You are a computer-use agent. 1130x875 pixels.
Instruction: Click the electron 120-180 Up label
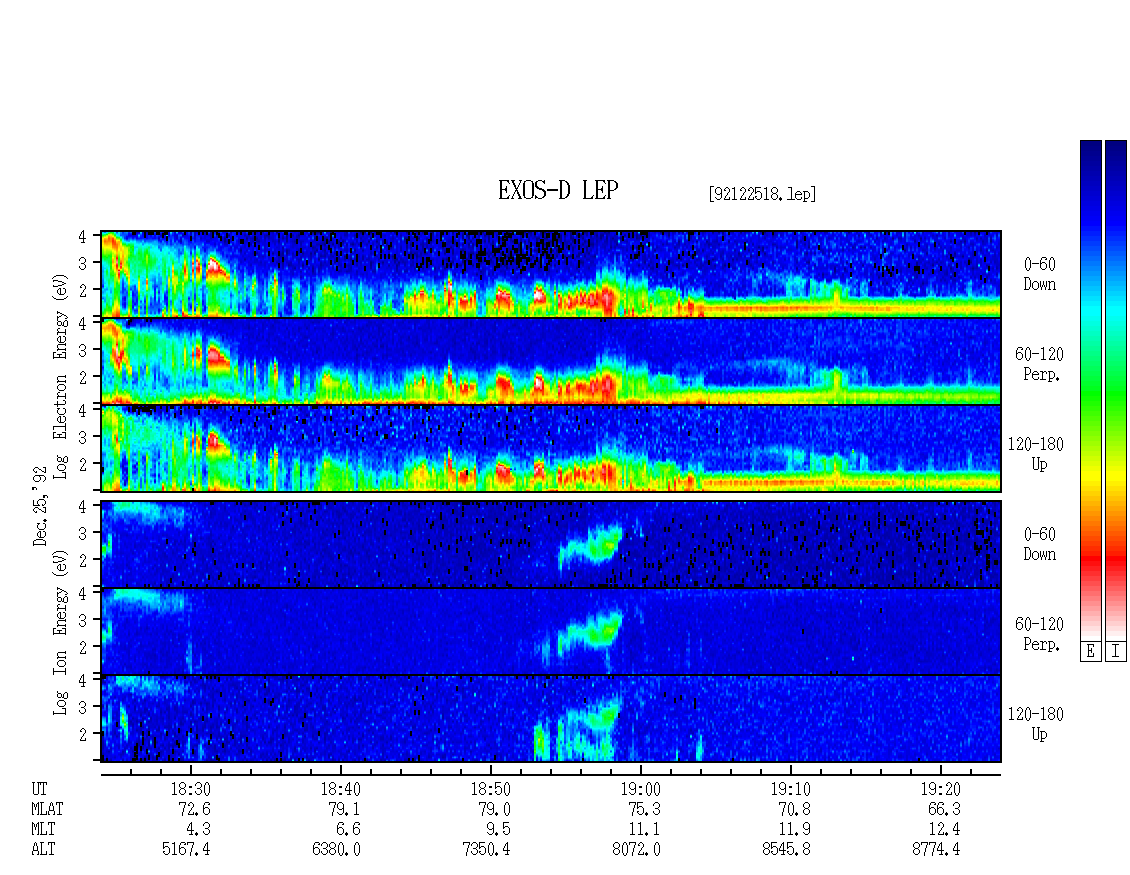click(1036, 454)
